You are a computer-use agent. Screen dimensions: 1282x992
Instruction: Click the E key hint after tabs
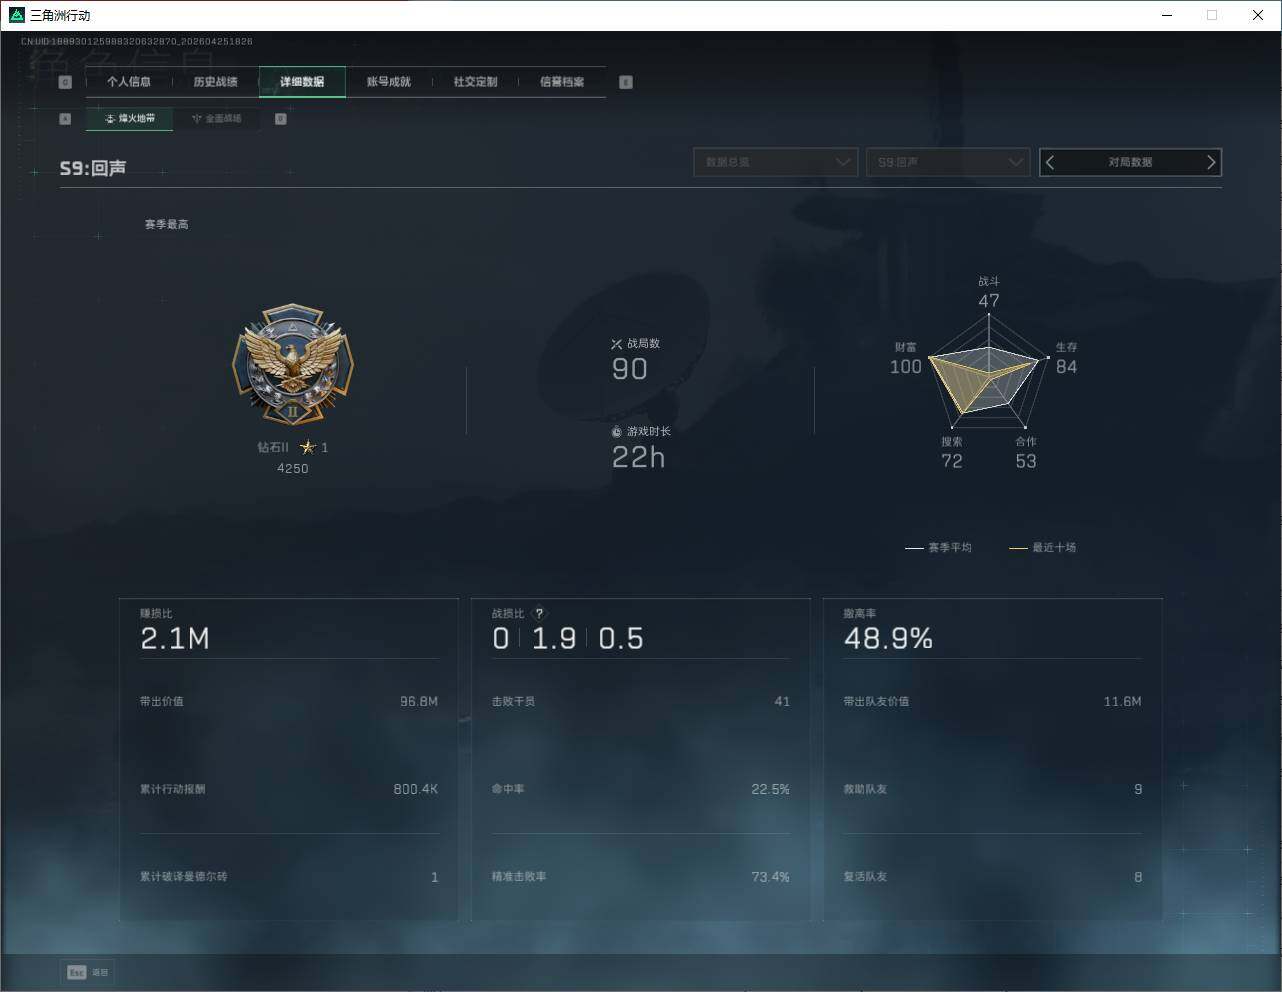(626, 82)
